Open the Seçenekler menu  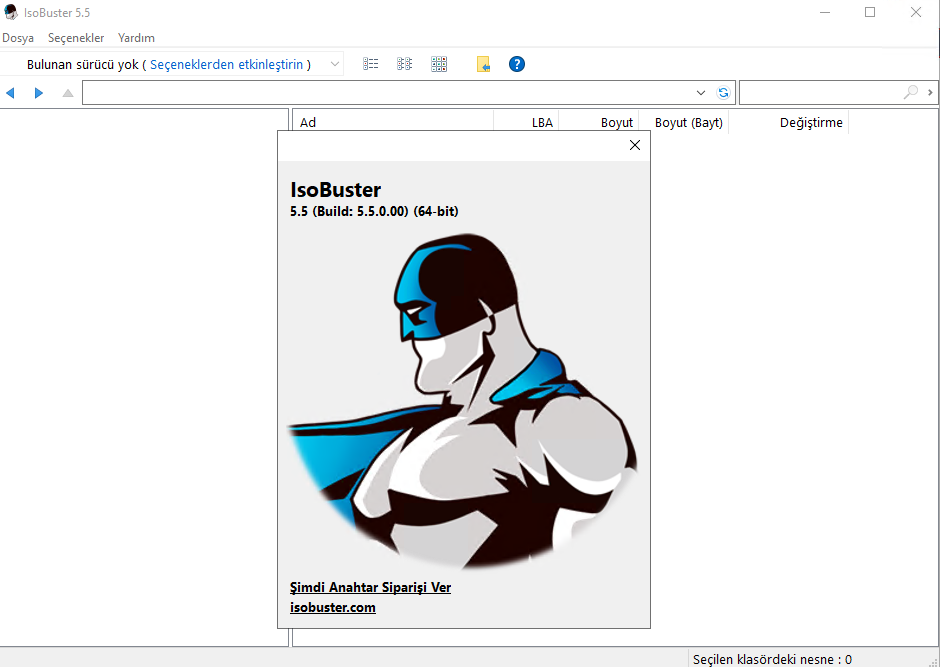point(76,38)
